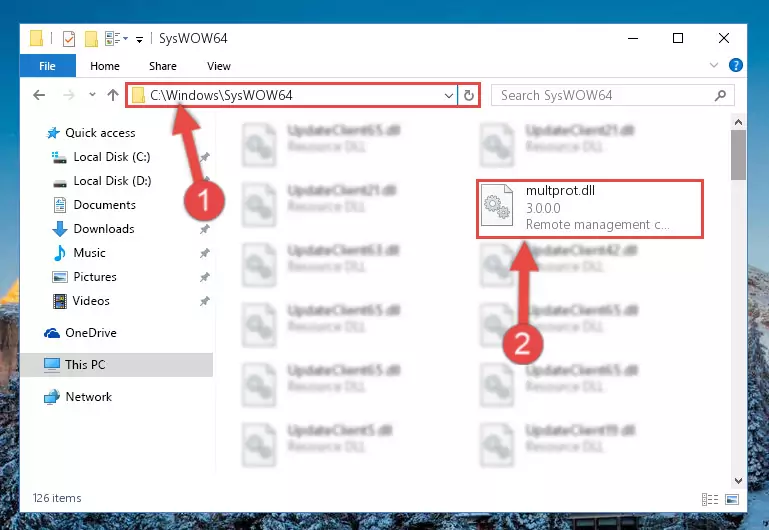The width and height of the screenshot is (769, 530).
Task: Select the multprot.dll file
Action: pyautogui.click(x=590, y=209)
